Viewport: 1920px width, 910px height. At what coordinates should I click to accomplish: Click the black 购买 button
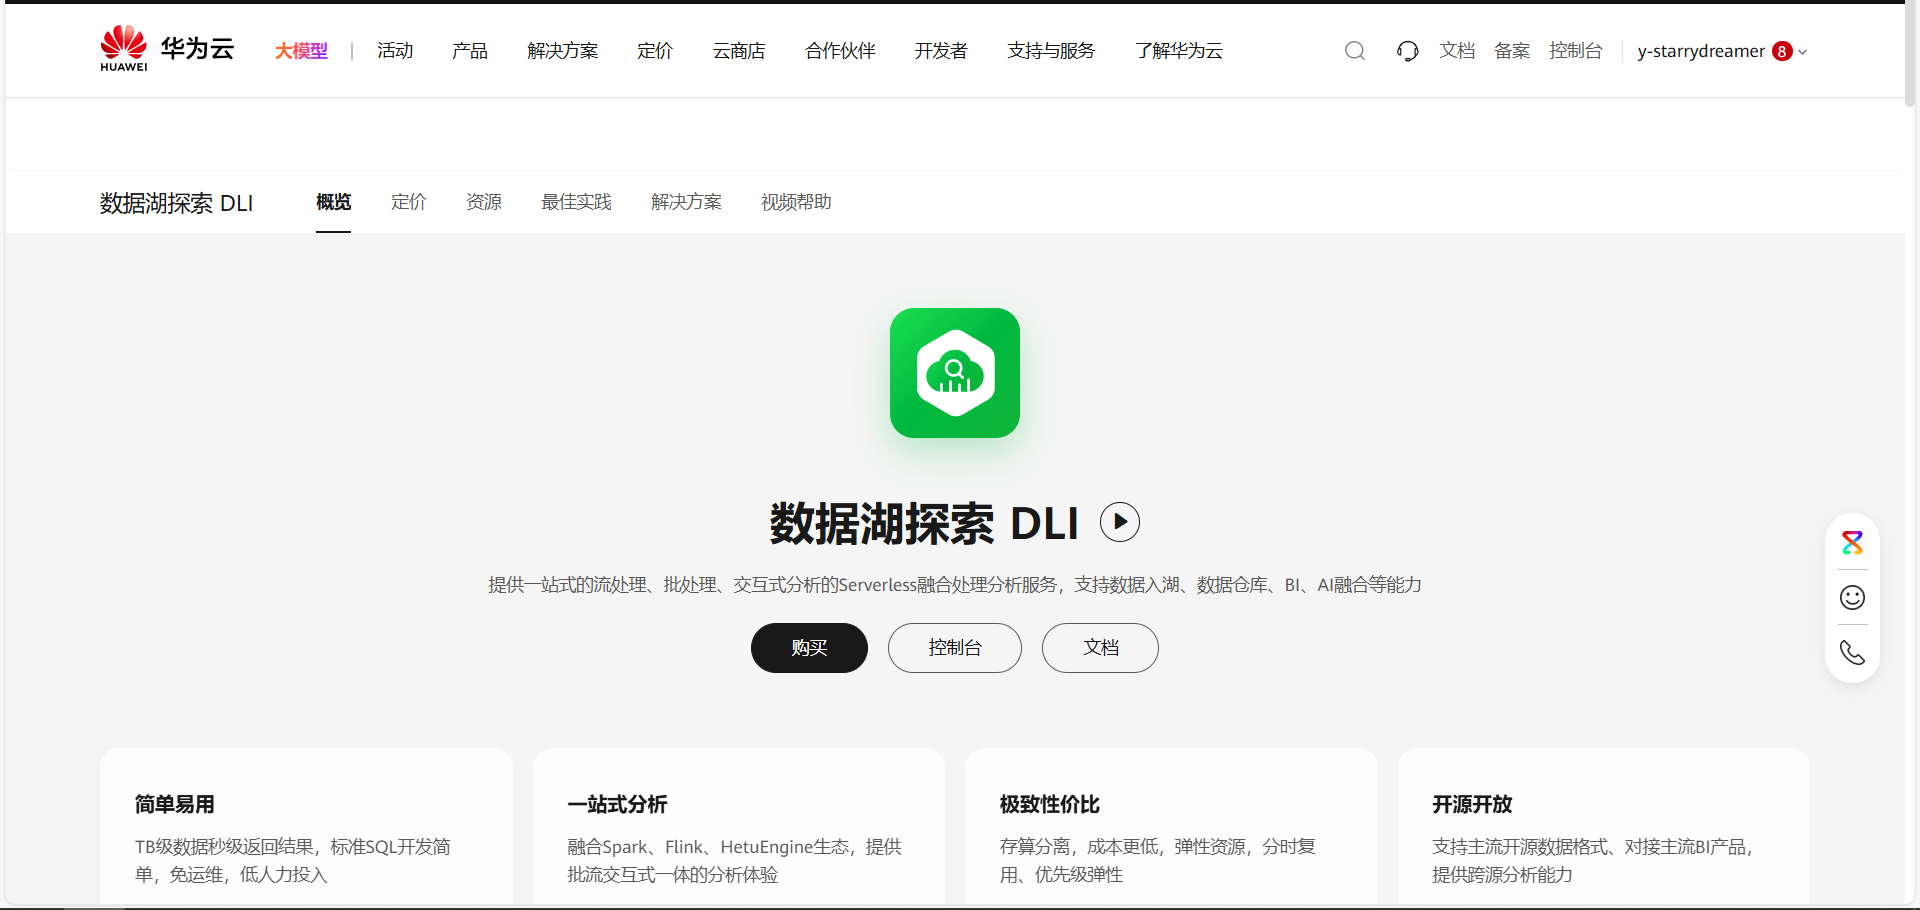(809, 648)
